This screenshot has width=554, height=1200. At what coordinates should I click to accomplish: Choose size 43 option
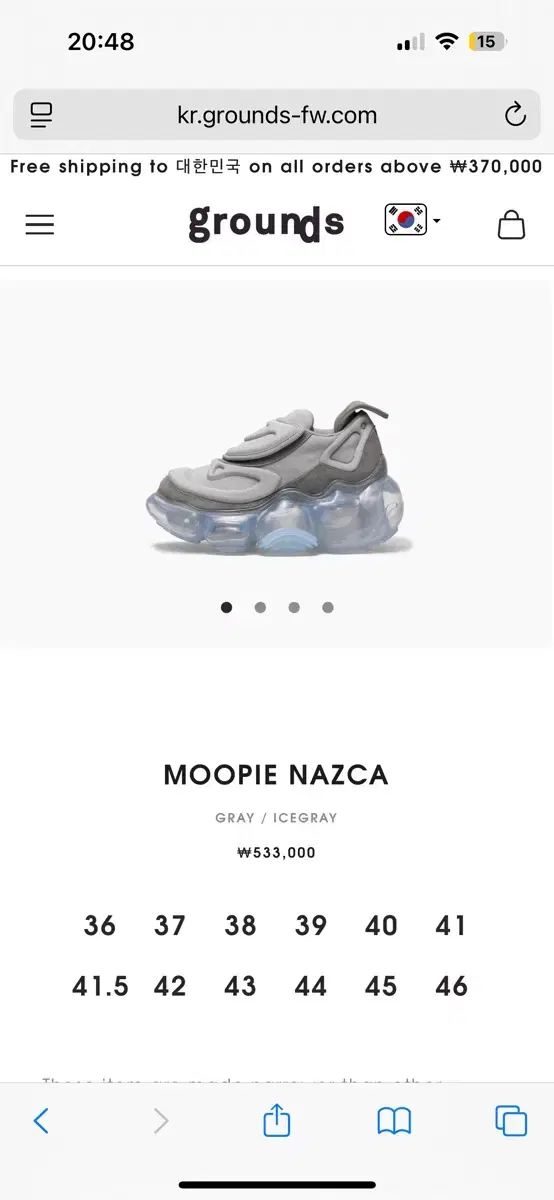click(240, 987)
